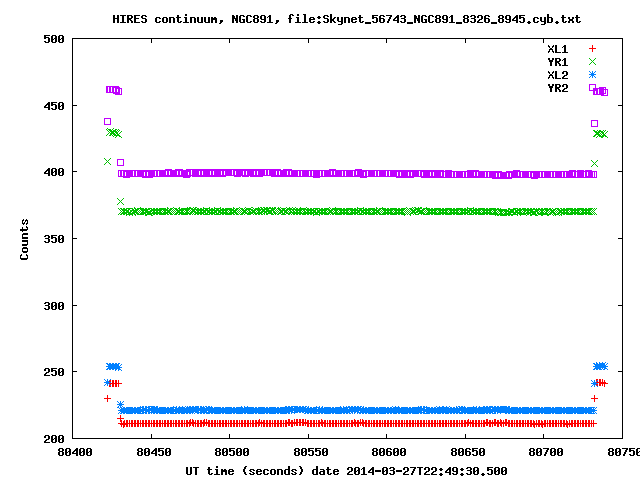640x480 pixels.
Task: Click the UT time x-axis label
Action: tap(346, 471)
